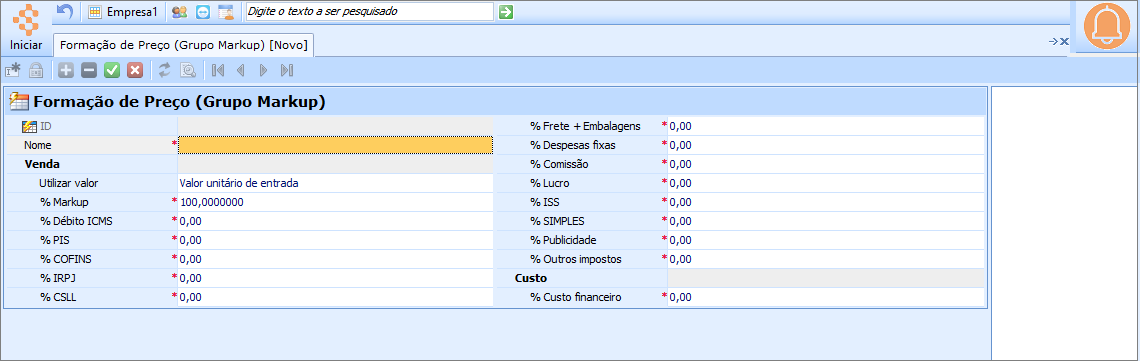This screenshot has width=1140, height=361.
Task: Cancel editing with red X icon
Action: coord(135,70)
